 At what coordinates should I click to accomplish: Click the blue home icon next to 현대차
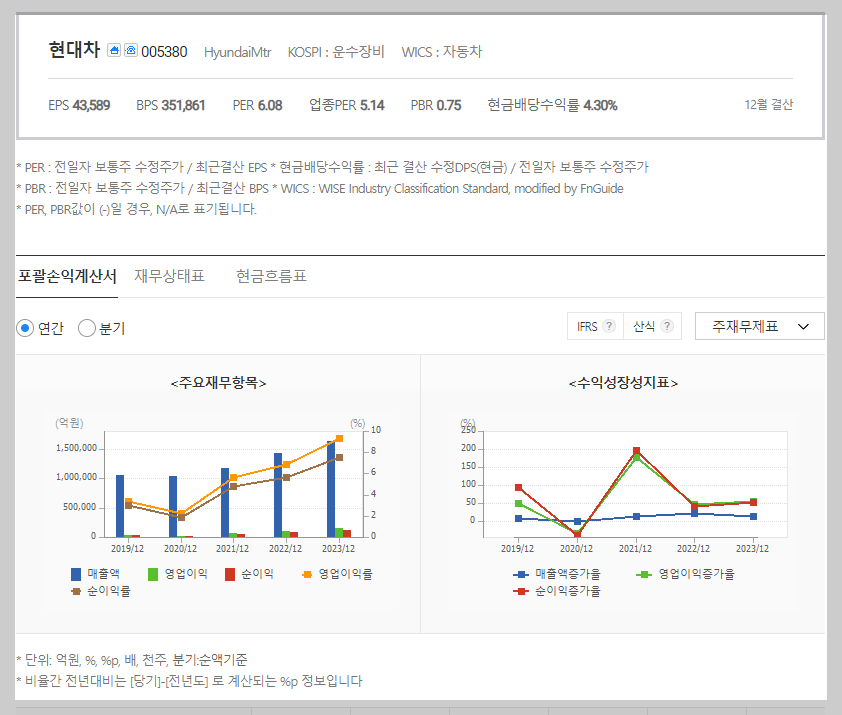tap(114, 50)
